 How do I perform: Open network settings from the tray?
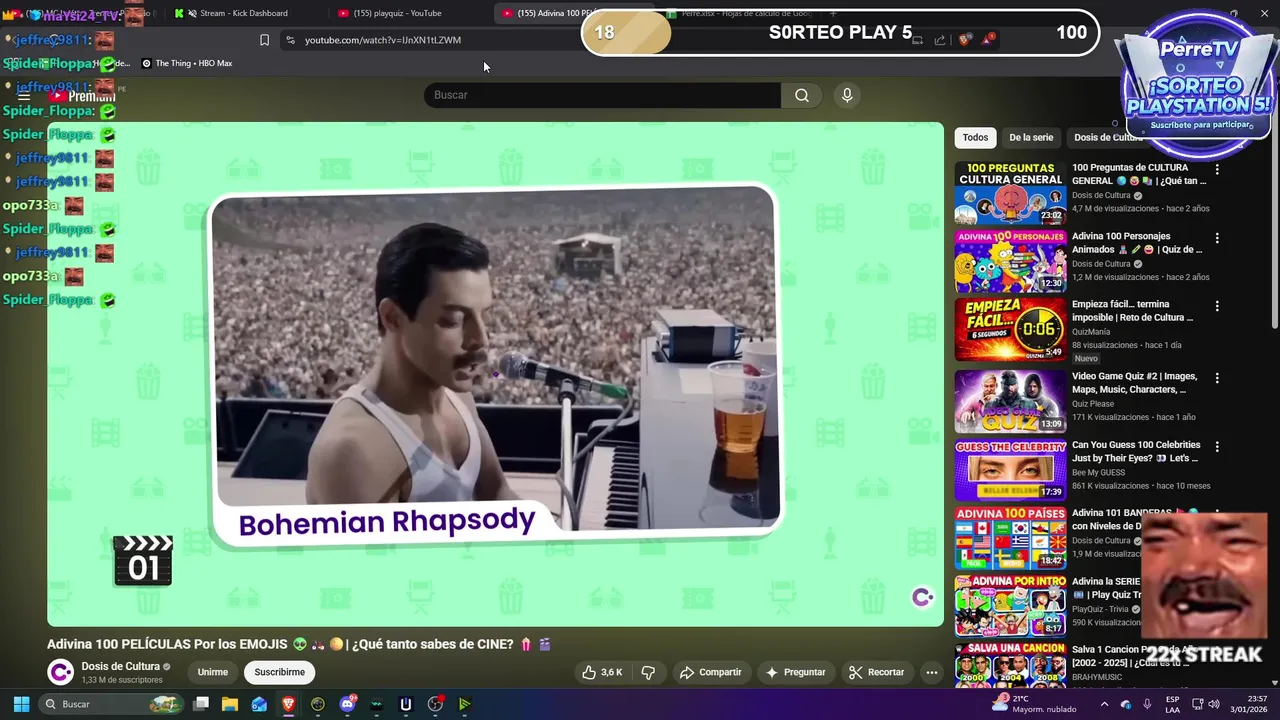[1198, 704]
